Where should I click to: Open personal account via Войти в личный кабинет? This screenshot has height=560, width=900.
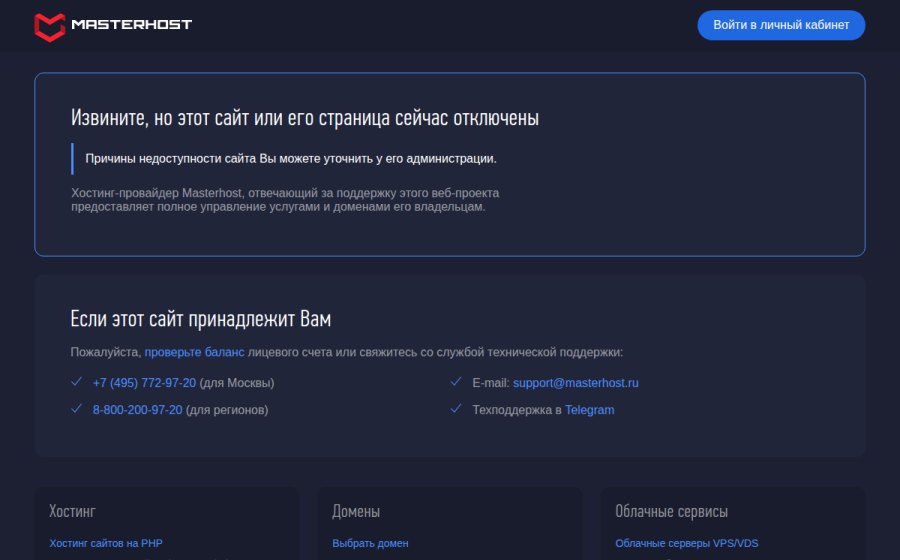coord(781,25)
